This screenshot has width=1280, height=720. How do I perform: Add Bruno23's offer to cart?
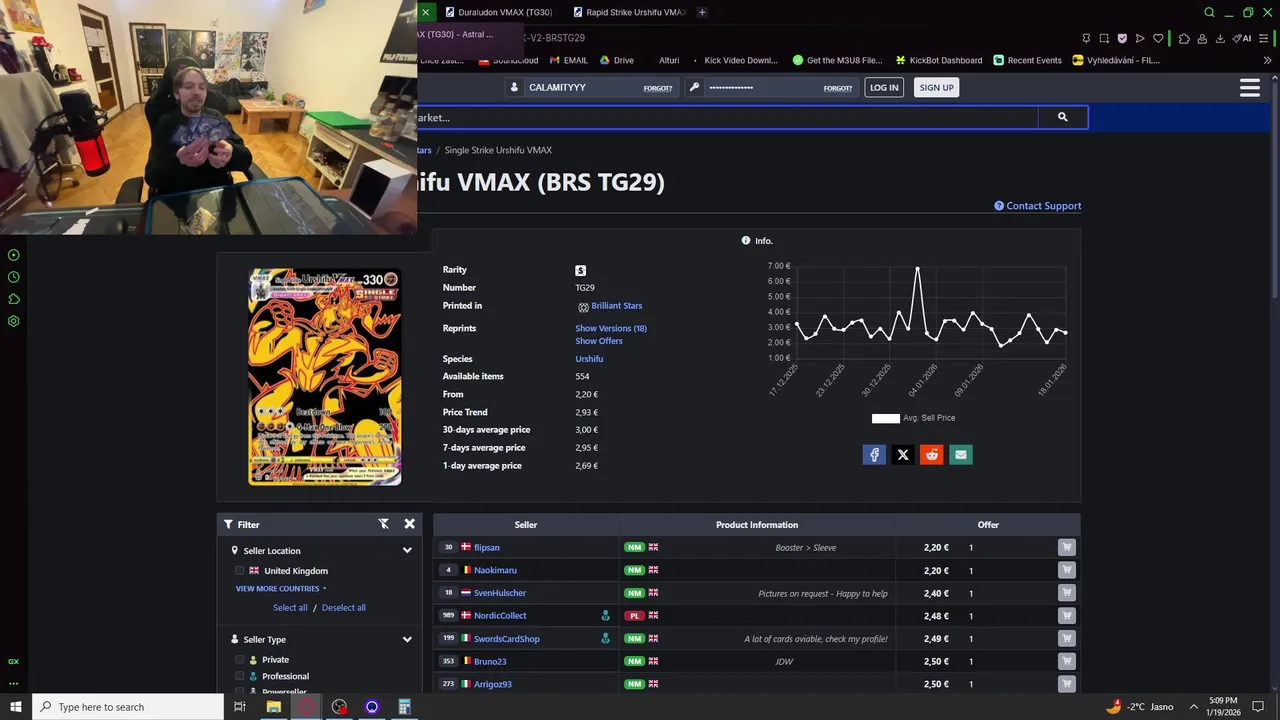[1067, 661]
